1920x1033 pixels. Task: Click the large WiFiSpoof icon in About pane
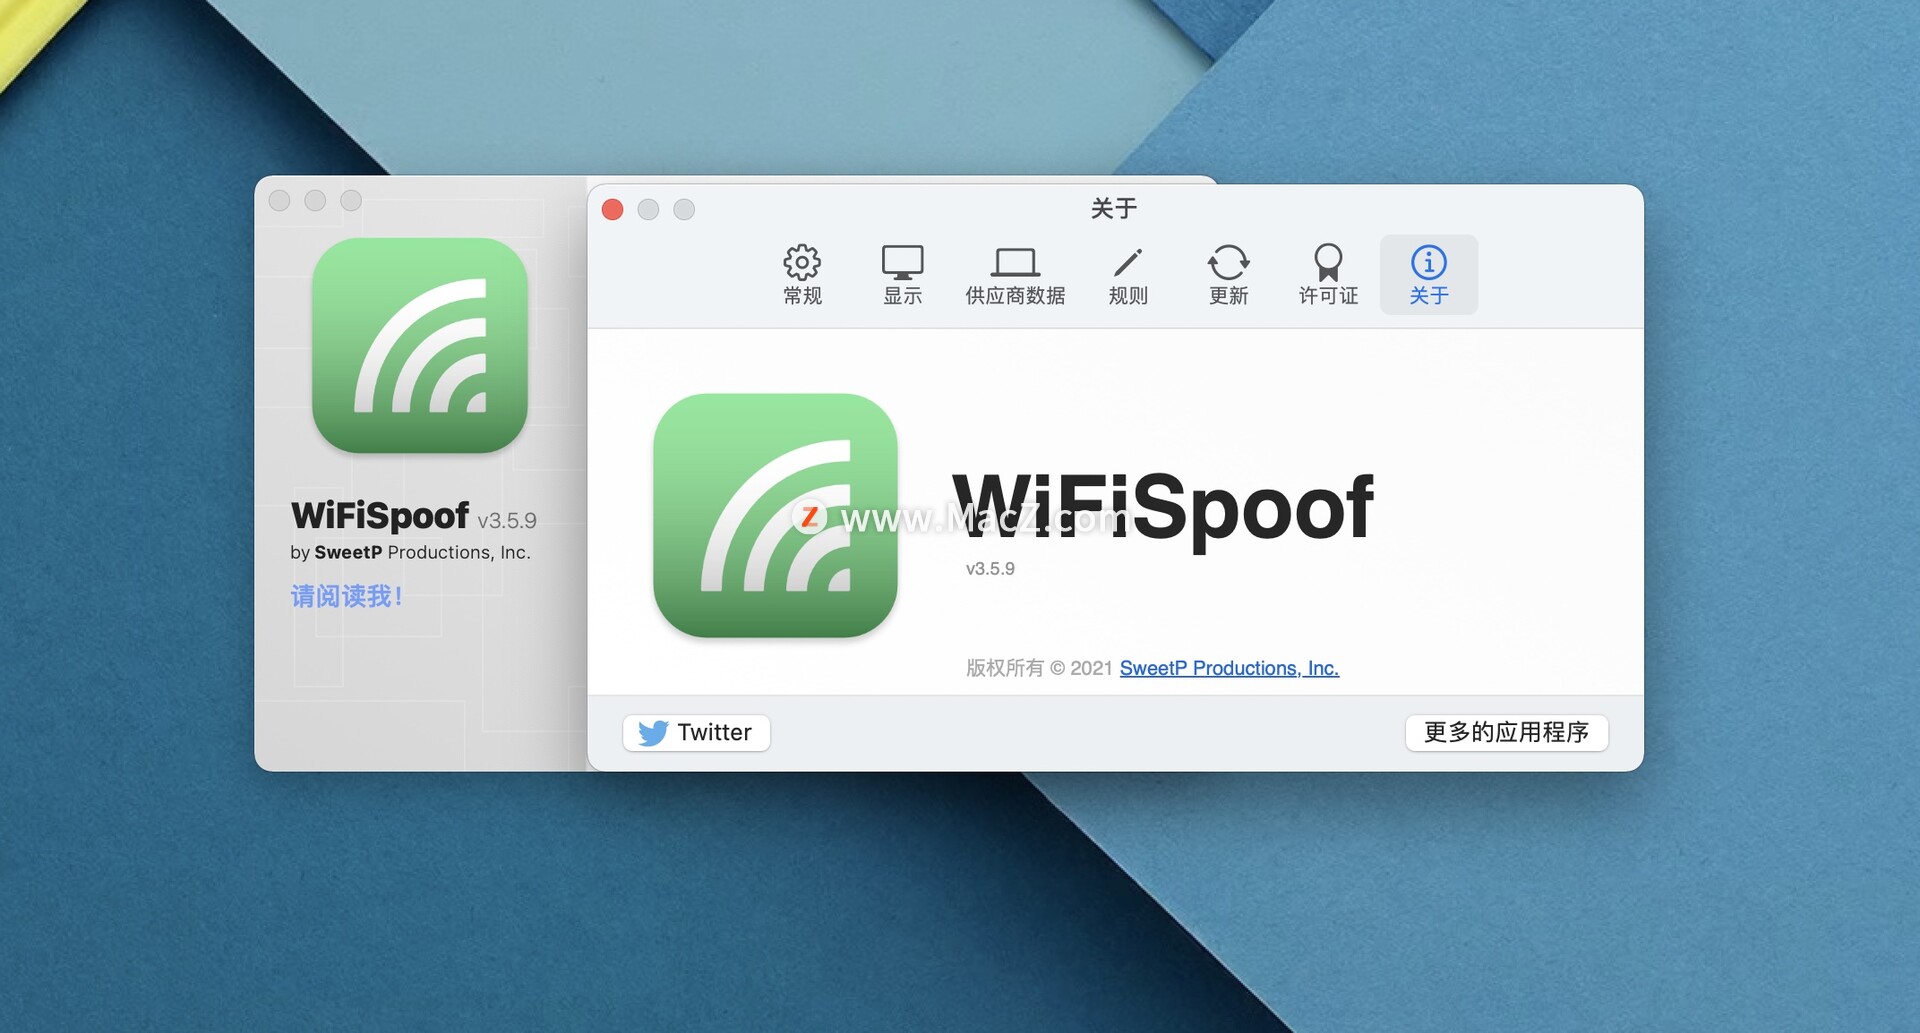(x=775, y=515)
